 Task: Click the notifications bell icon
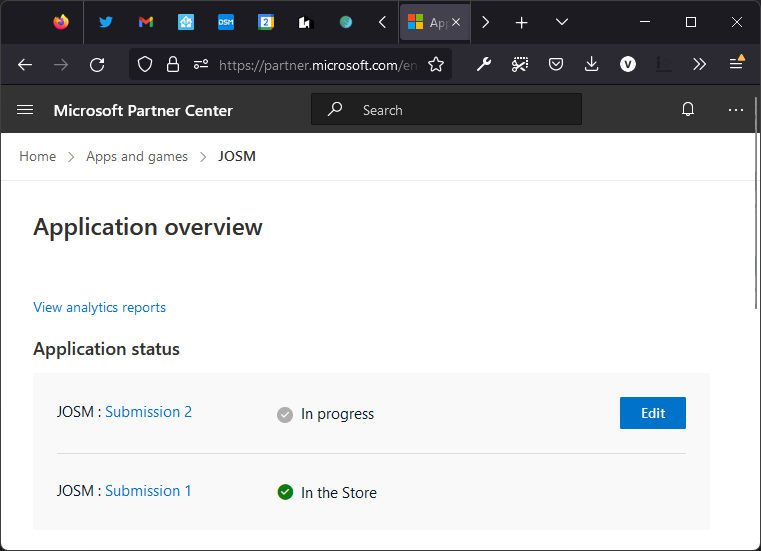tap(688, 110)
